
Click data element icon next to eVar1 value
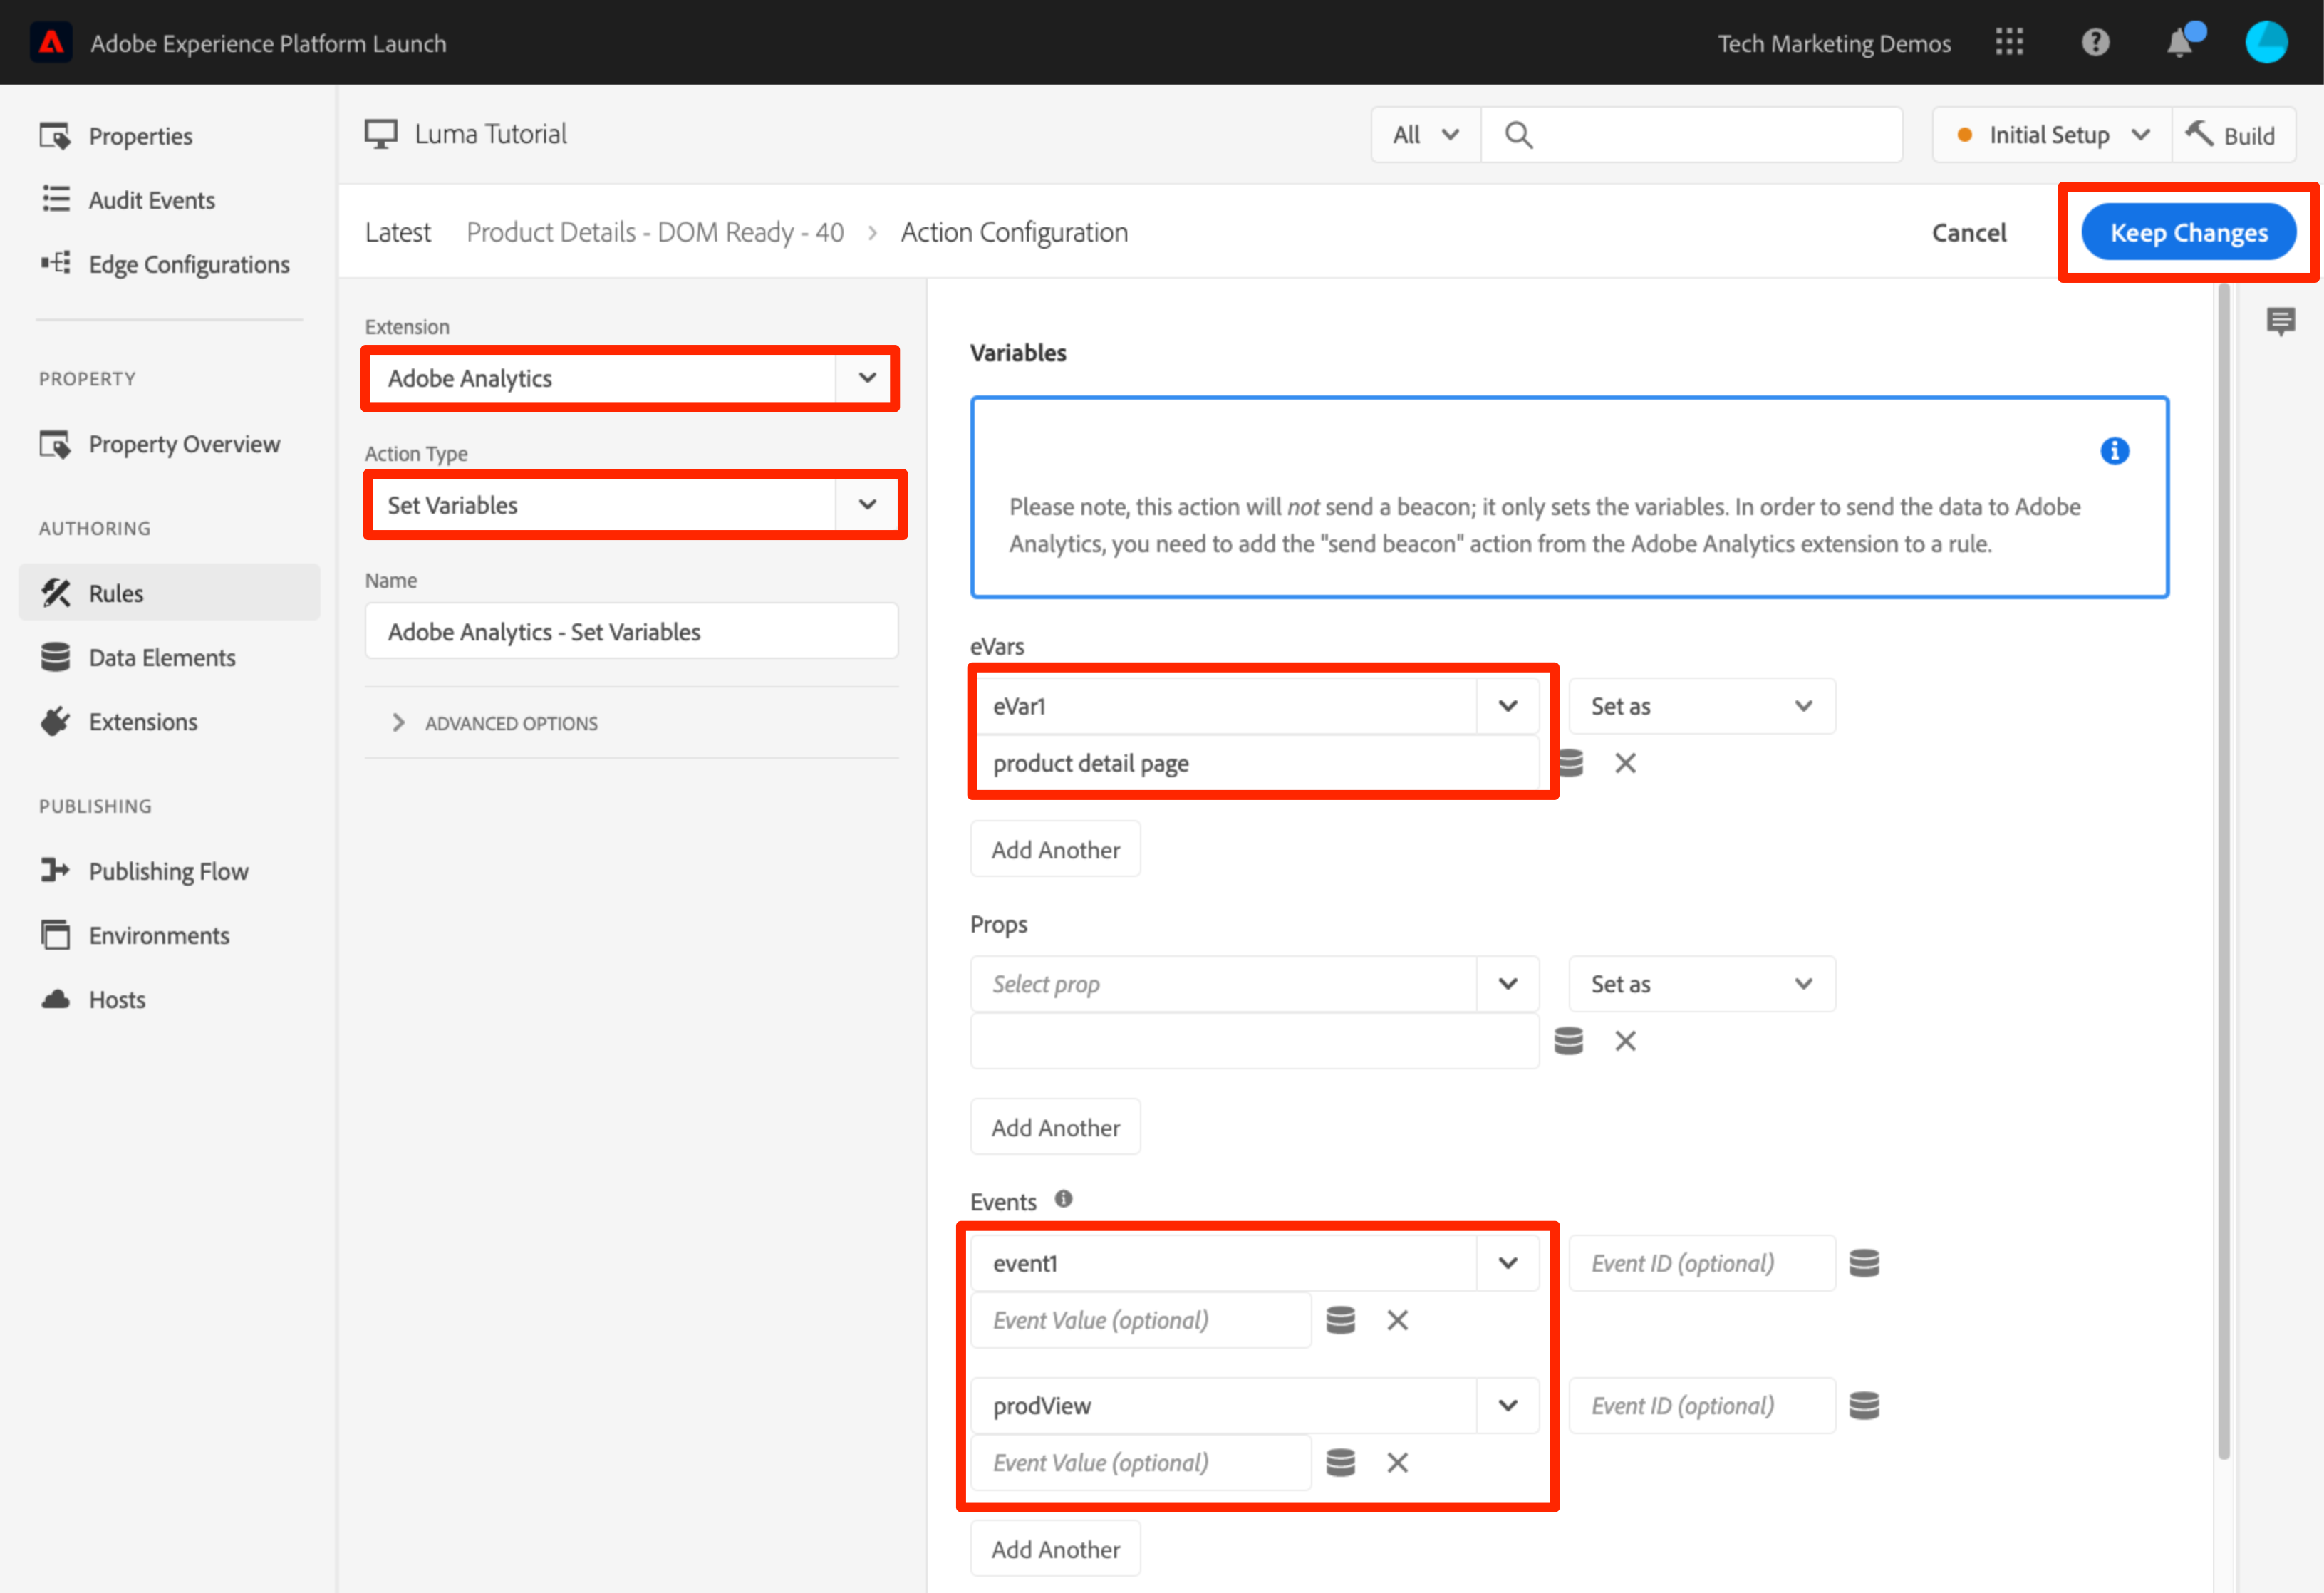(x=1572, y=764)
